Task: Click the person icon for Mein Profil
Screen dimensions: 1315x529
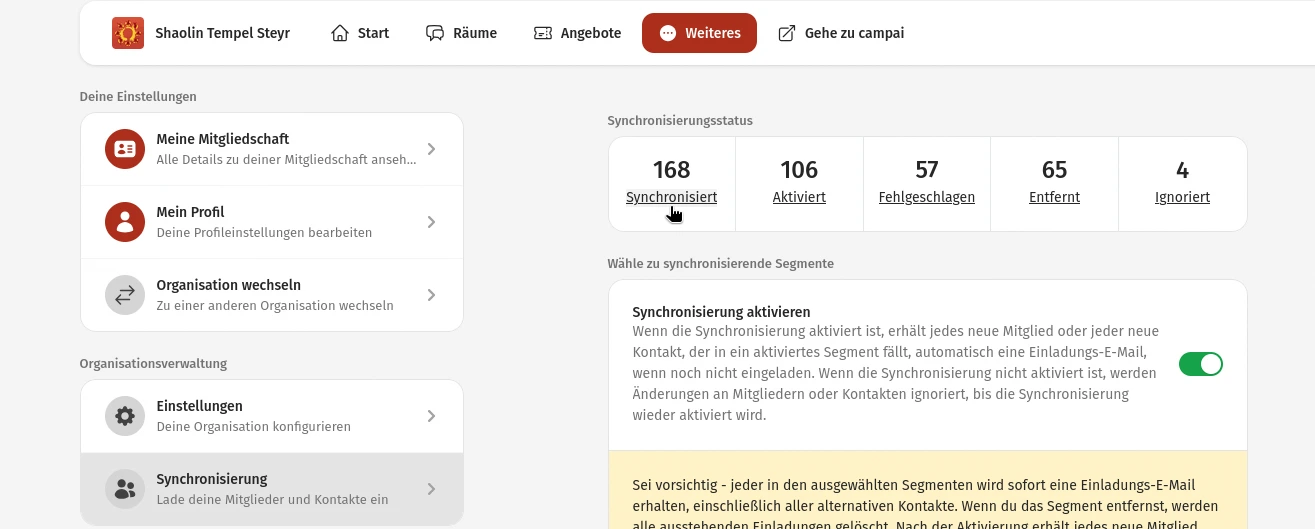Action: pos(125,222)
